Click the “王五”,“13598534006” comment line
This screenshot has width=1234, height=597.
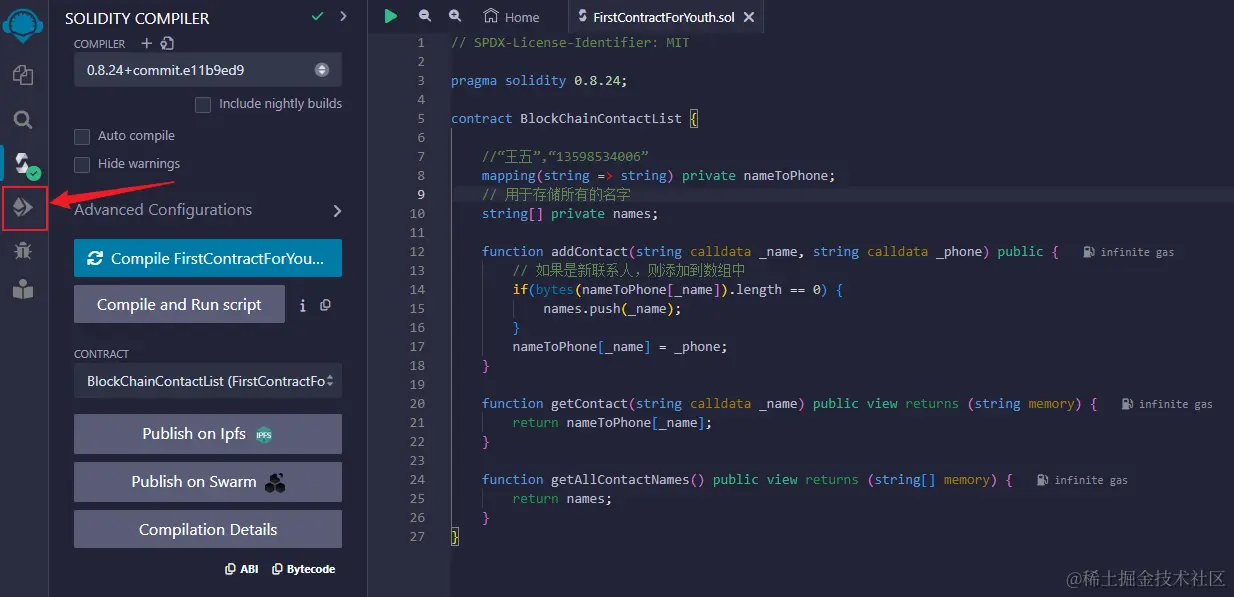coord(565,156)
